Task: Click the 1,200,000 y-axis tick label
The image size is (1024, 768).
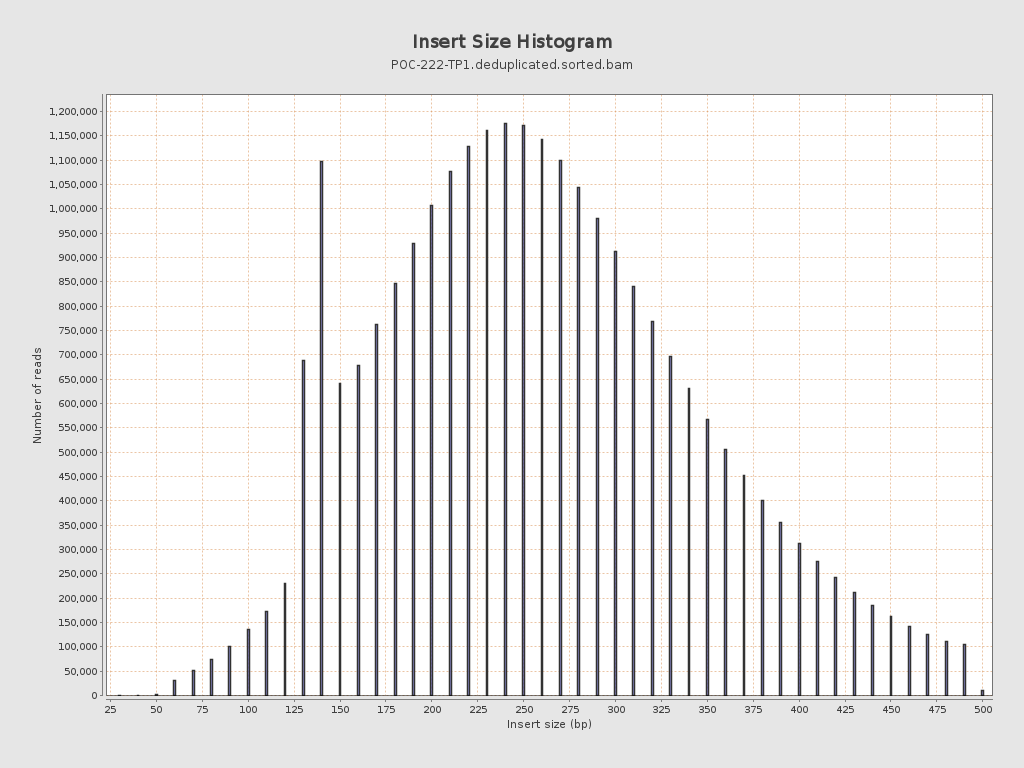Action: (73, 112)
